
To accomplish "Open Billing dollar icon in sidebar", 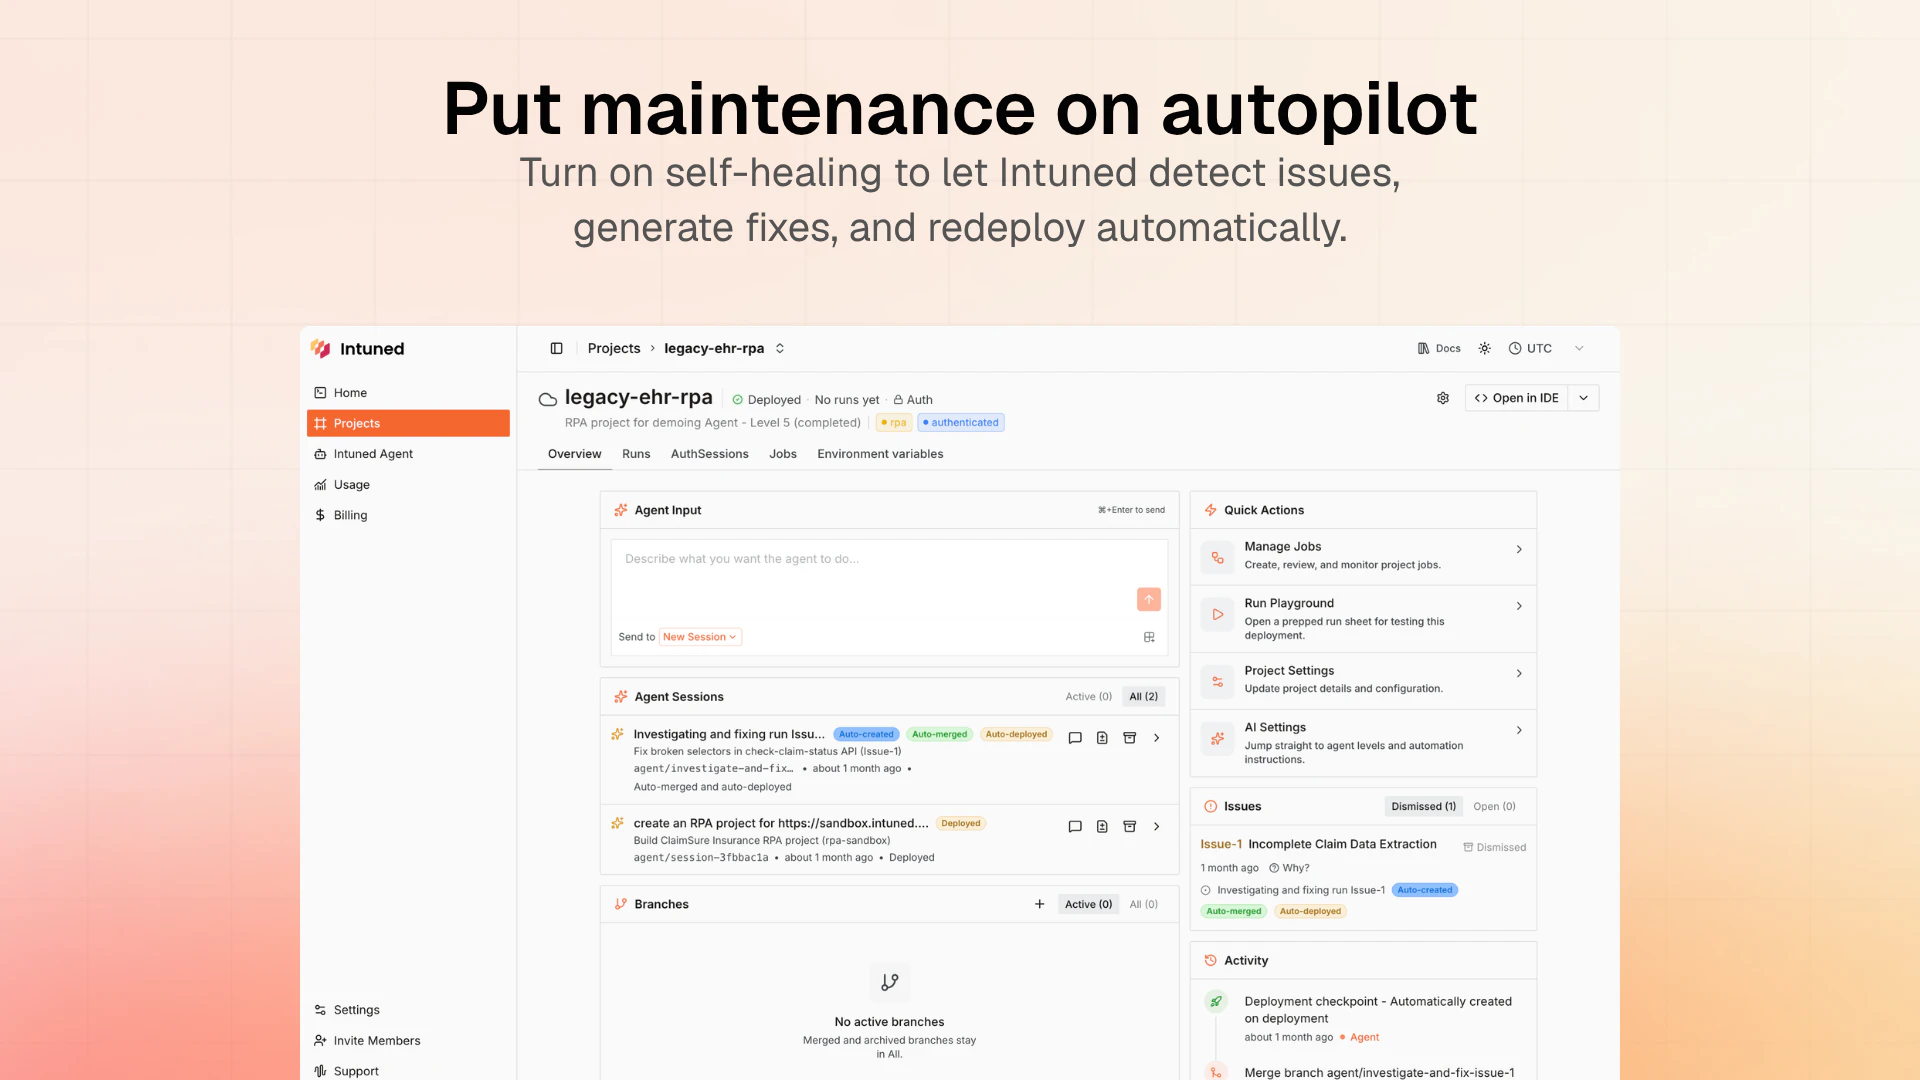I will coord(320,515).
